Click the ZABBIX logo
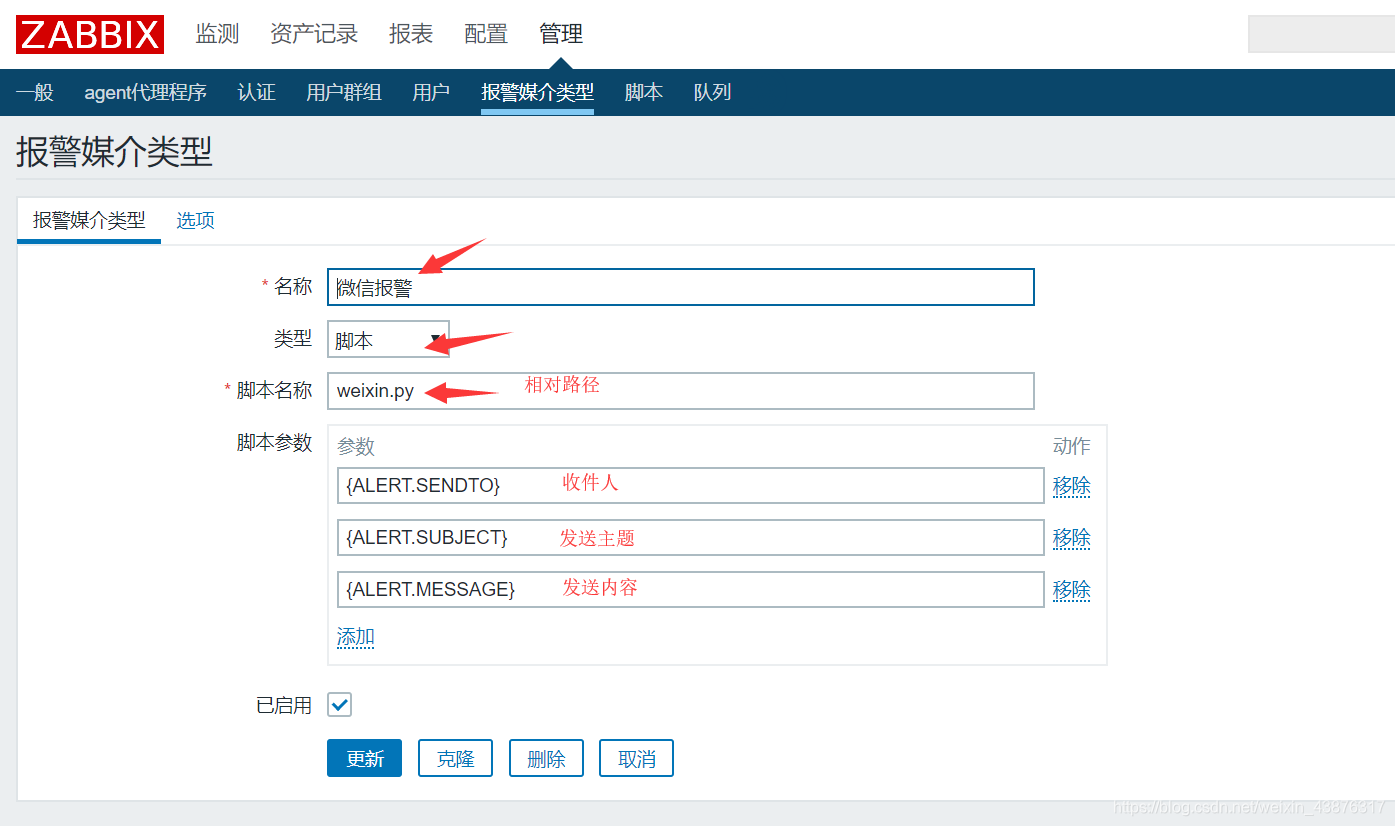Viewport: 1395px width, 826px height. pos(90,34)
